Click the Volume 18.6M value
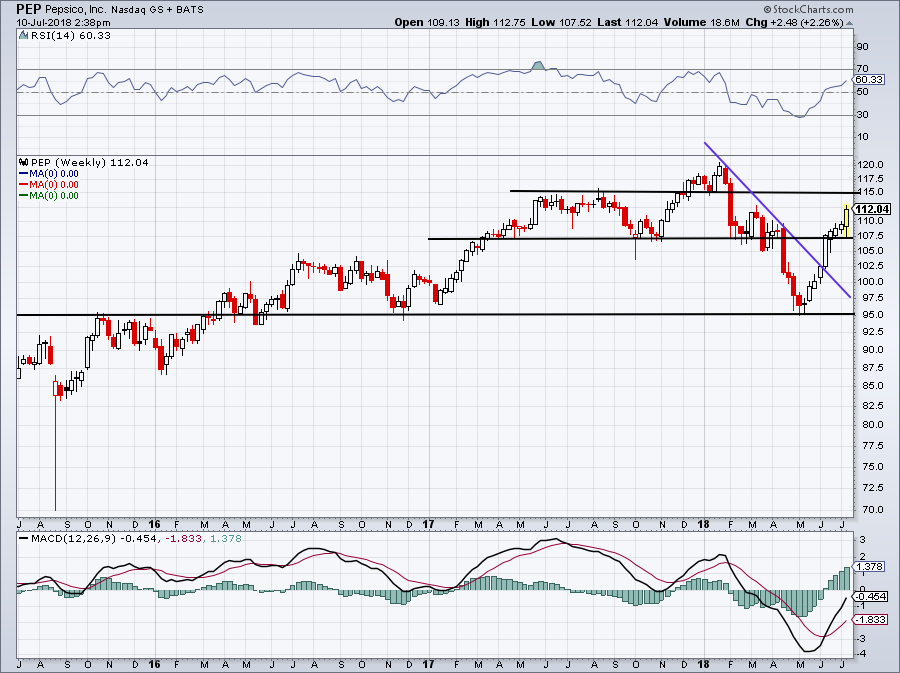Screen dimensions: 900x673 pyautogui.click(x=701, y=22)
